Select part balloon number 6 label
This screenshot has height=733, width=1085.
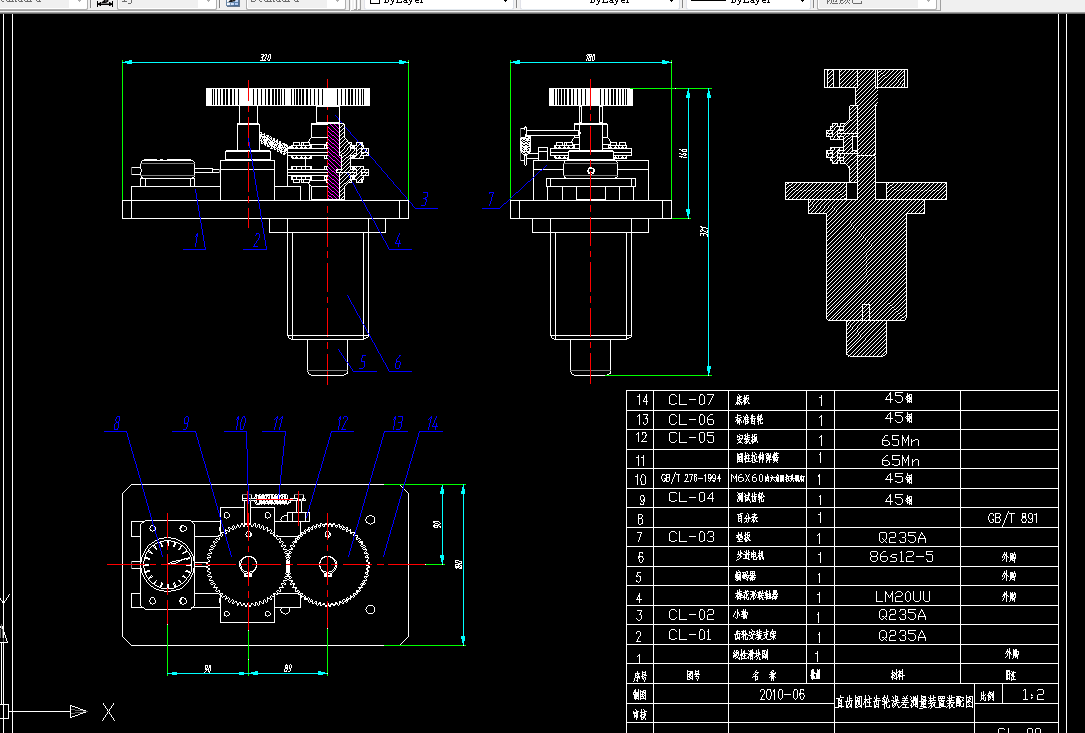tap(398, 362)
